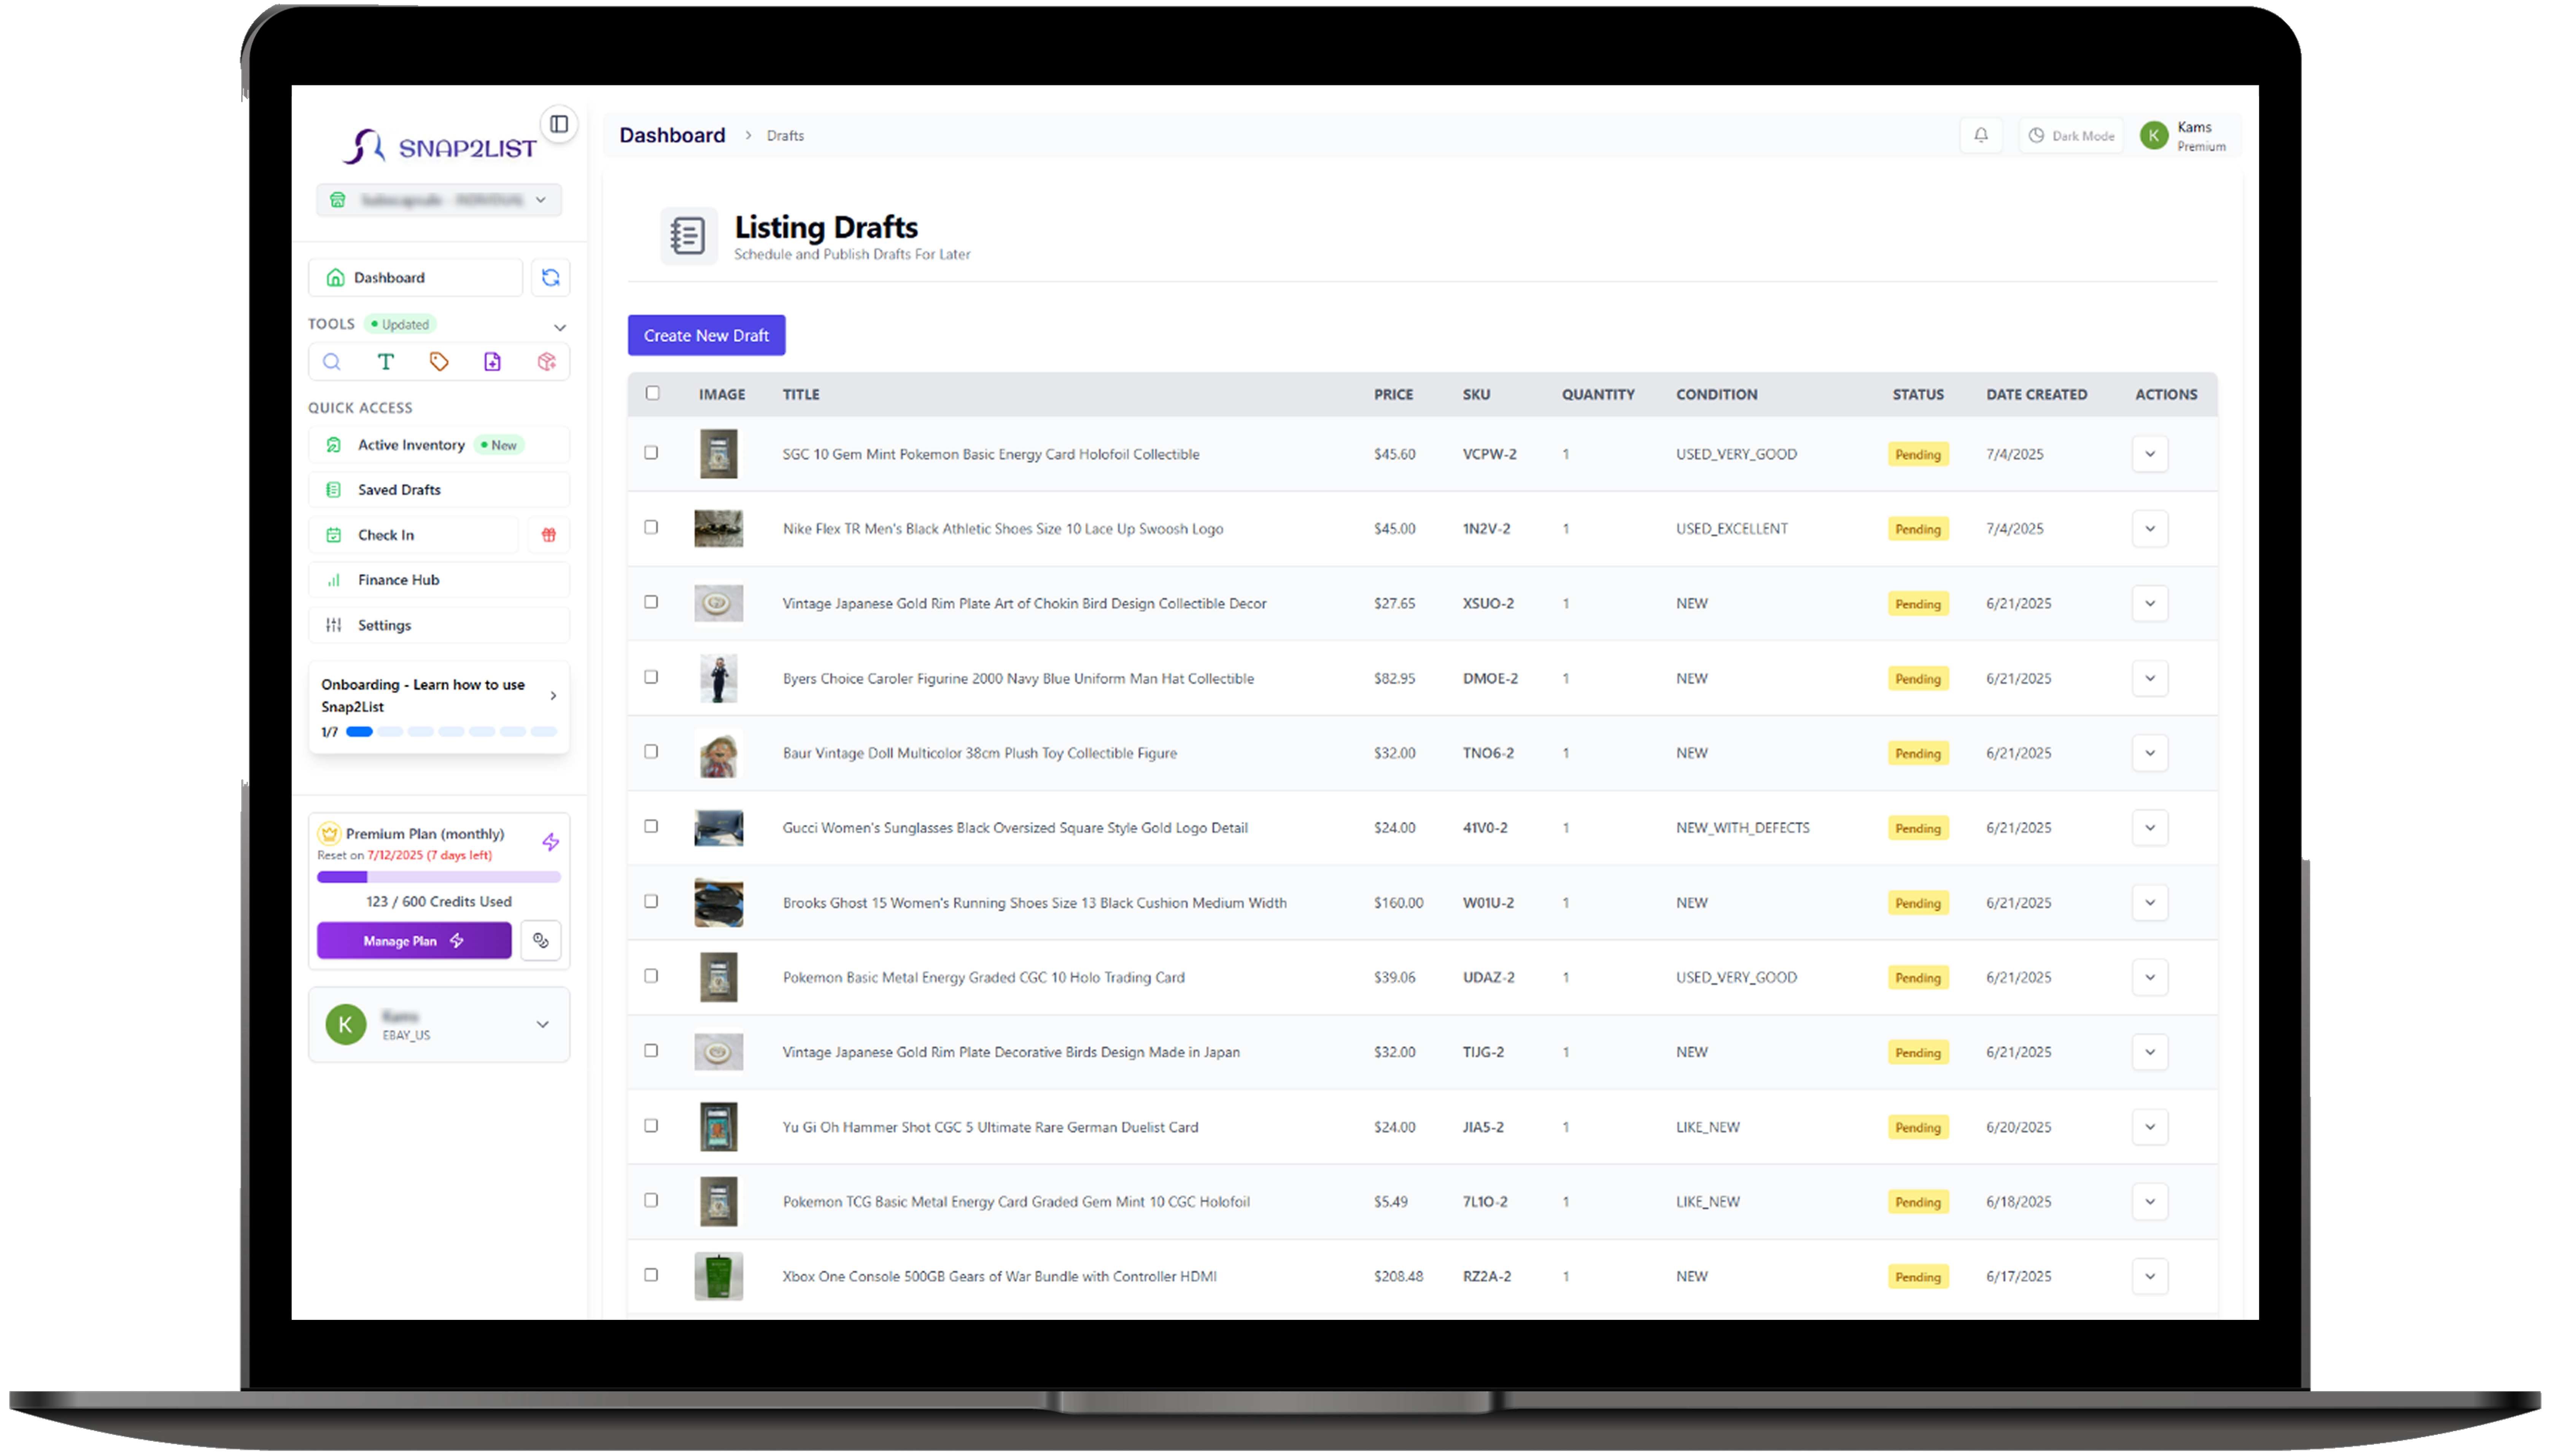Check the Gucci Women's Sunglasses row checkbox
Viewport: 2550px width, 1456px height.
651,826
